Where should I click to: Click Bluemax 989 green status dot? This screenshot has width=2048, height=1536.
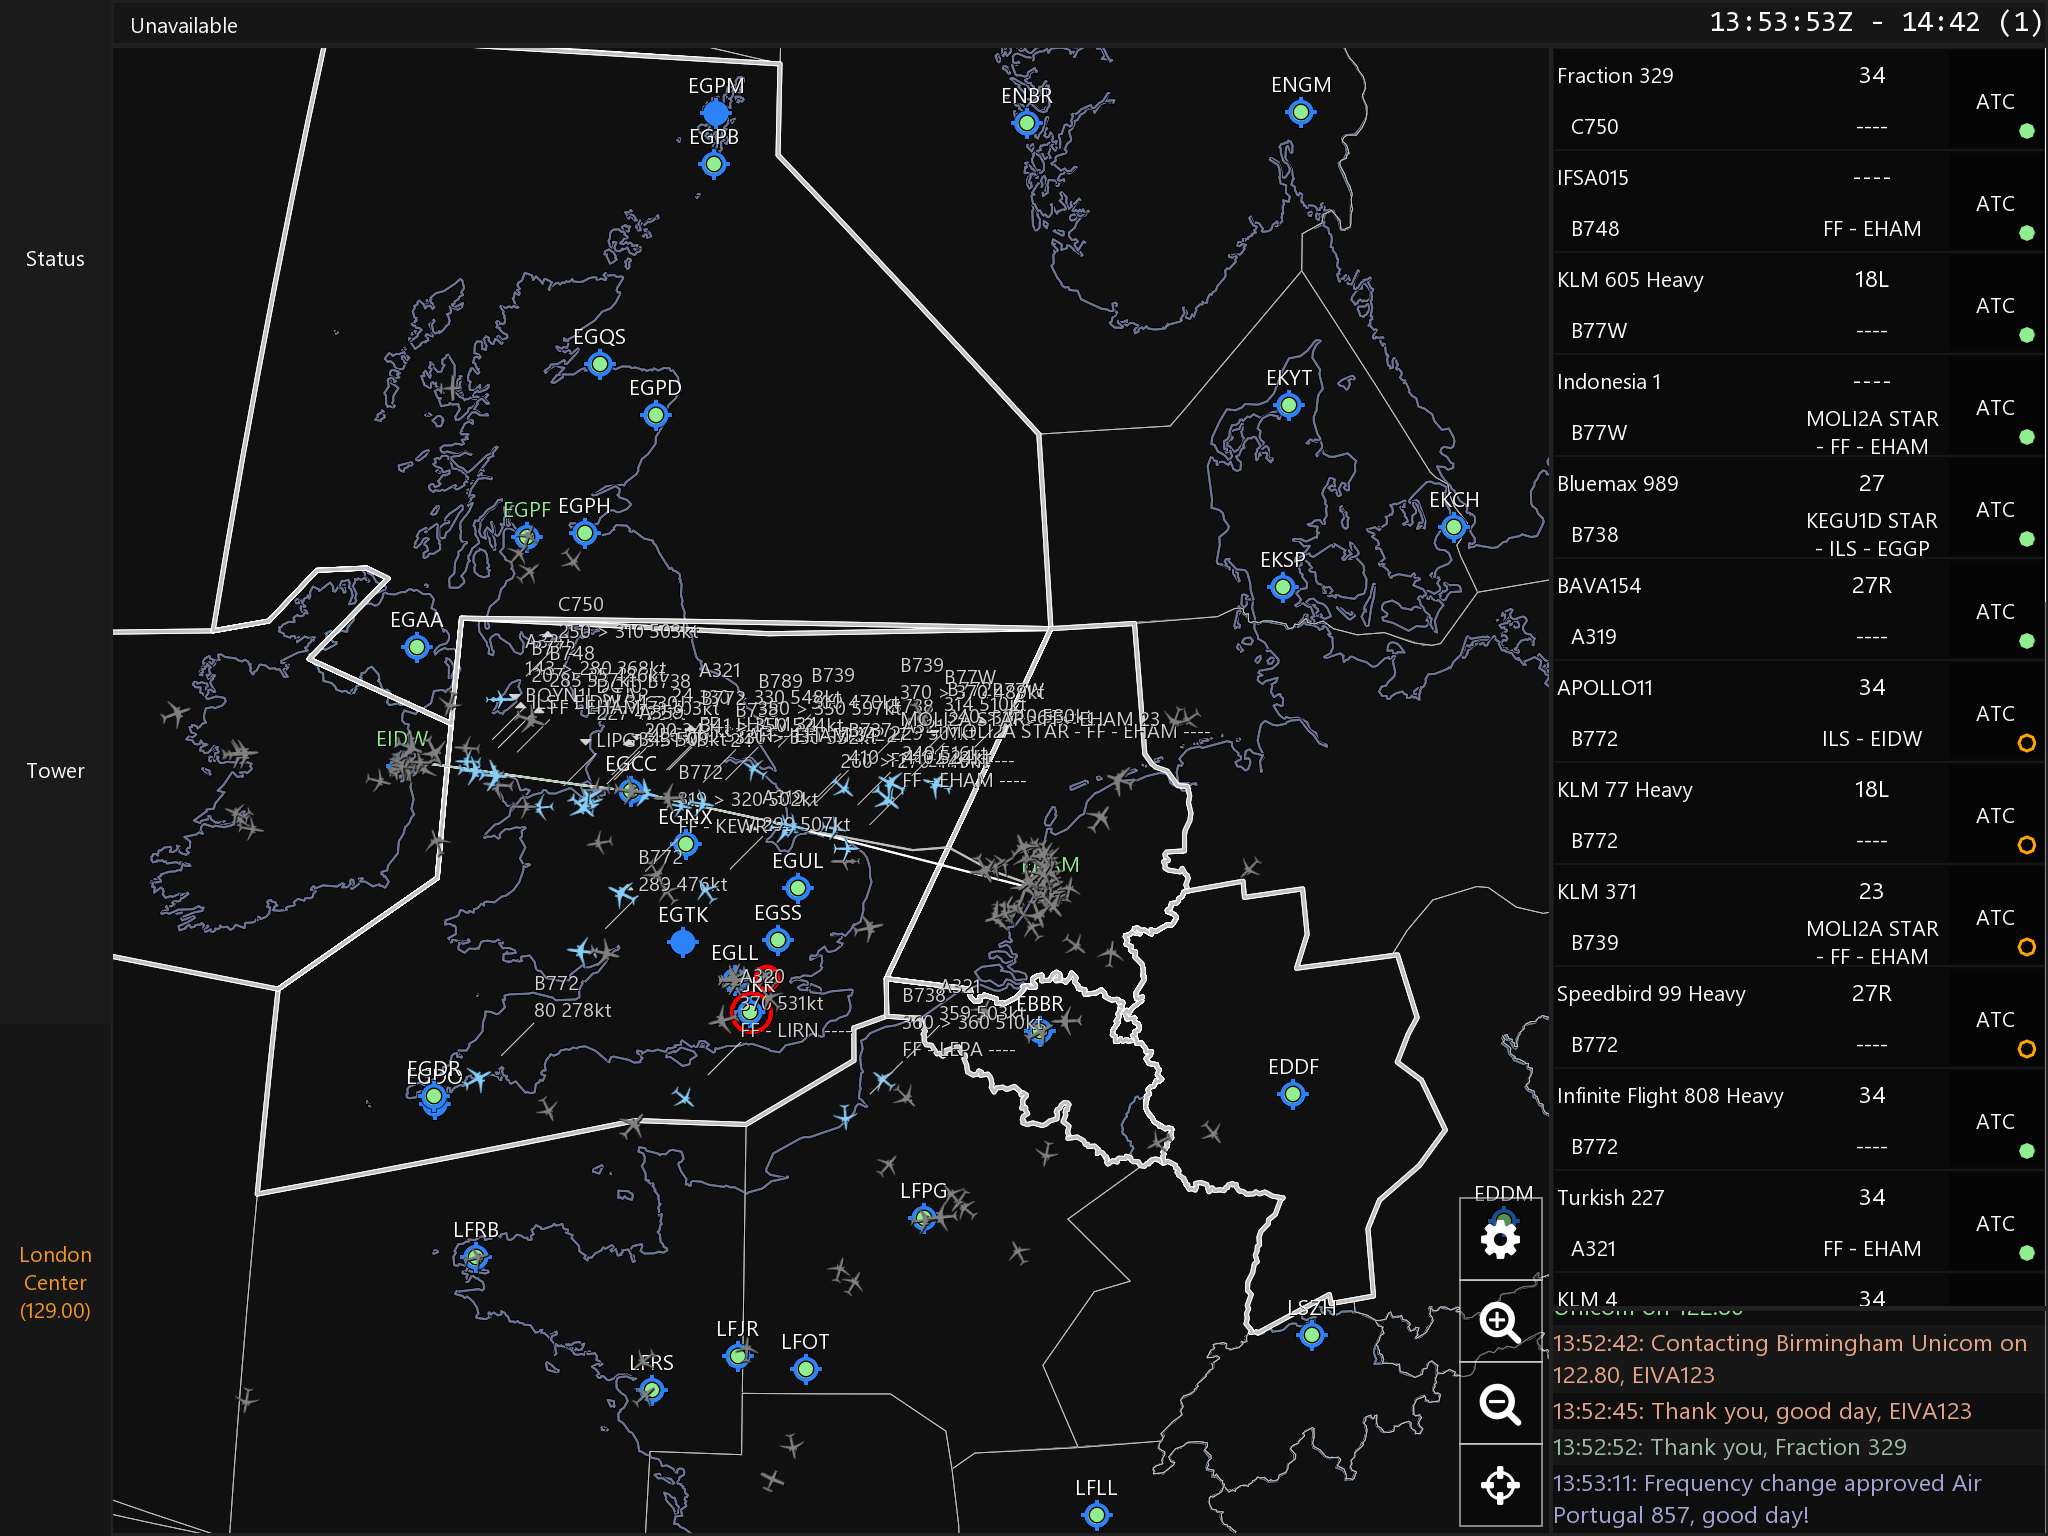pyautogui.click(x=2026, y=539)
